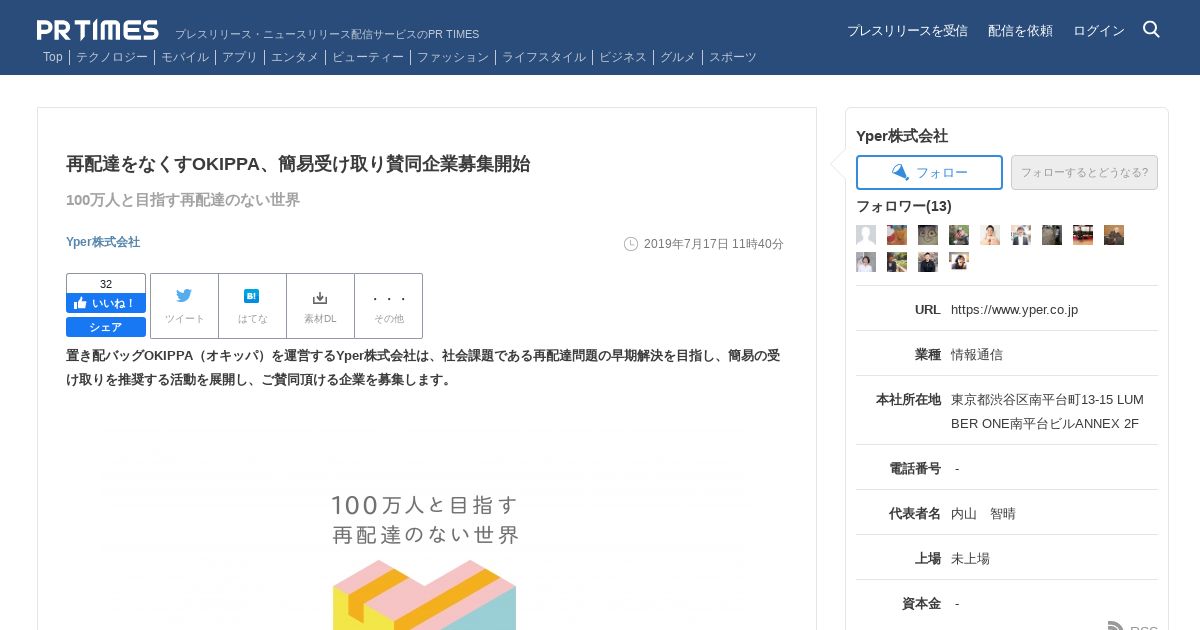
Task: Click 配信を依頼 link
Action: pyautogui.click(x=1020, y=31)
